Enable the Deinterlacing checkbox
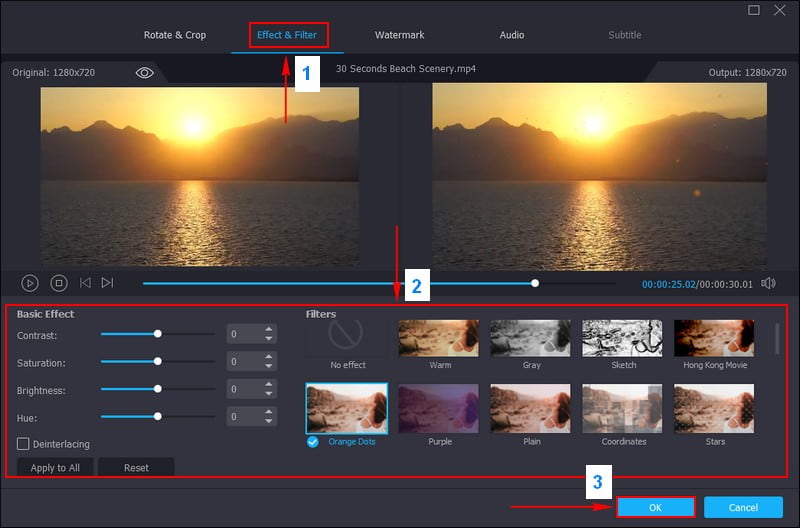The image size is (800, 528). click(x=23, y=443)
